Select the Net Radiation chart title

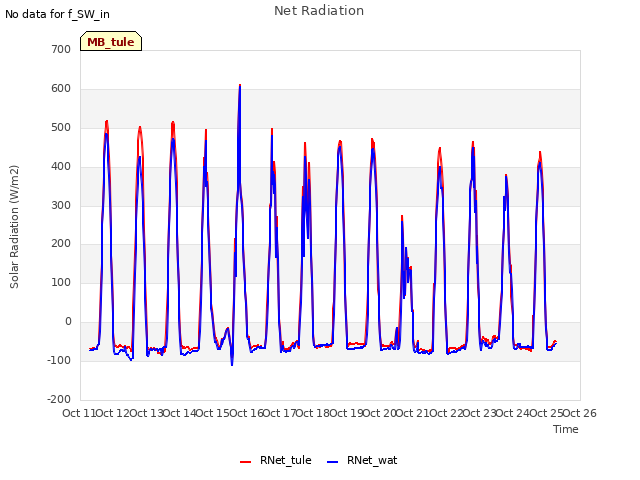[319, 11]
